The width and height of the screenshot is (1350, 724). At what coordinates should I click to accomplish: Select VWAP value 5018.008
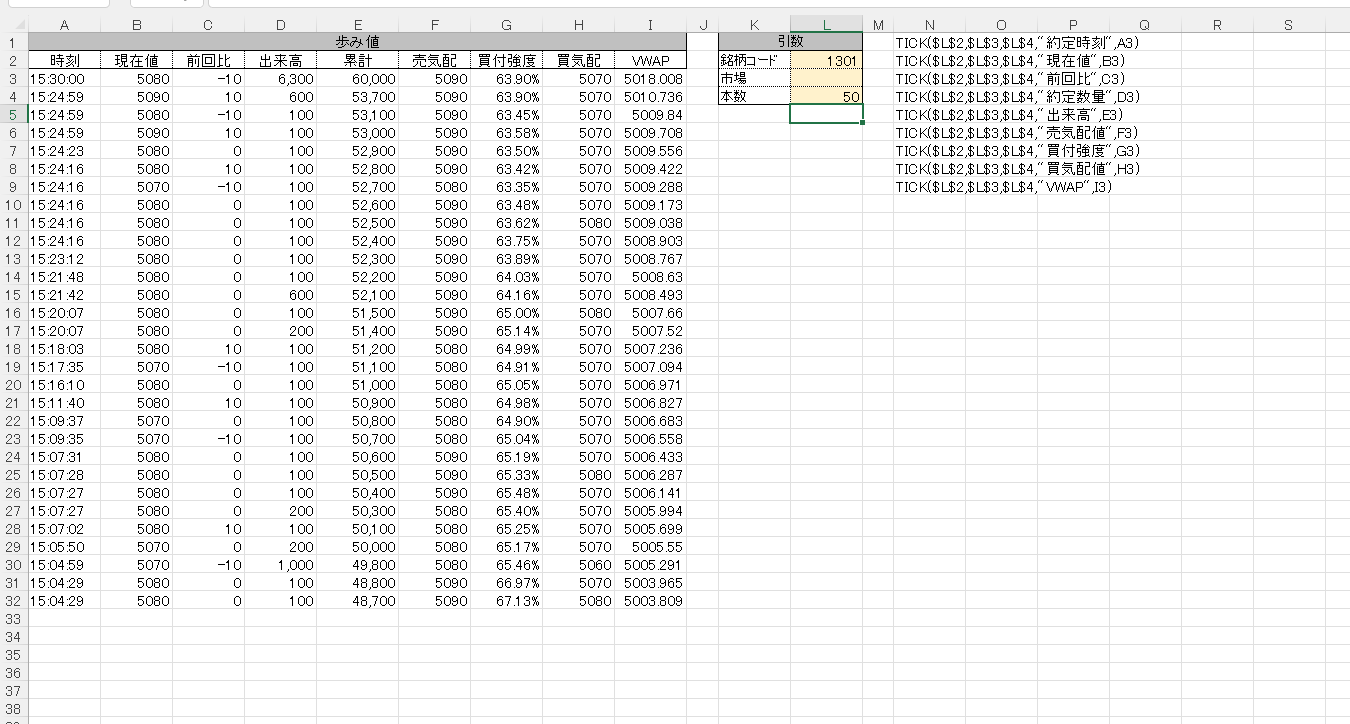[650, 79]
